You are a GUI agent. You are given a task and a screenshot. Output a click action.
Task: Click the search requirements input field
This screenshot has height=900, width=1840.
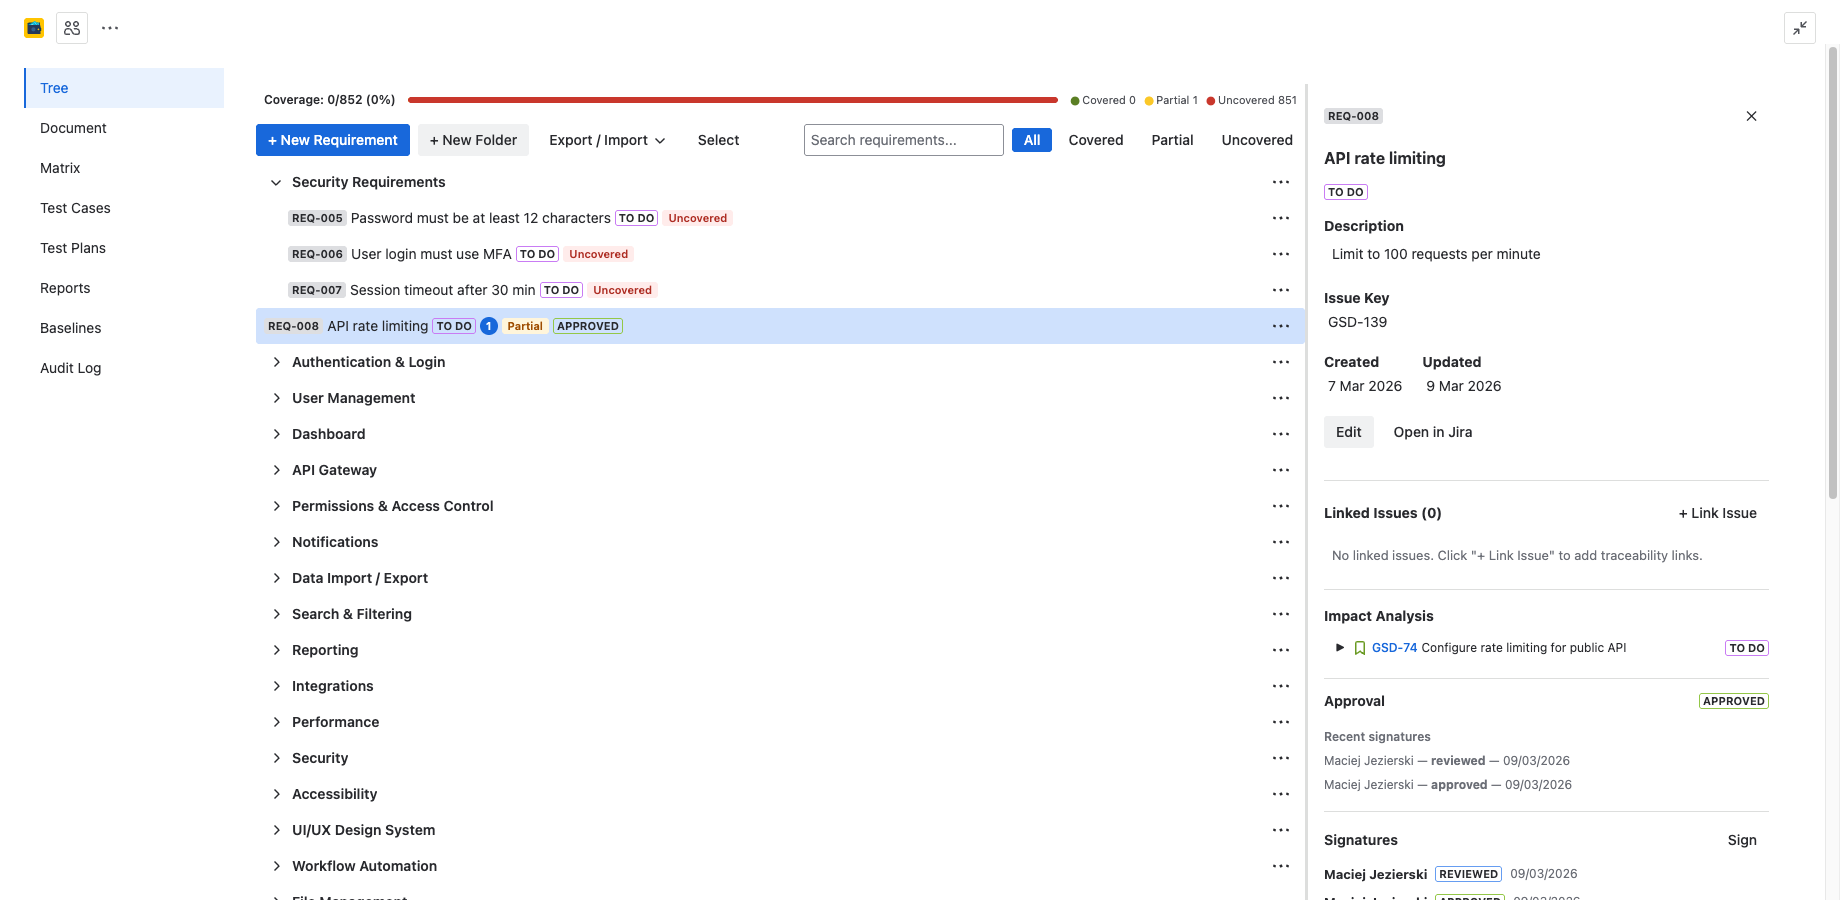tap(902, 139)
